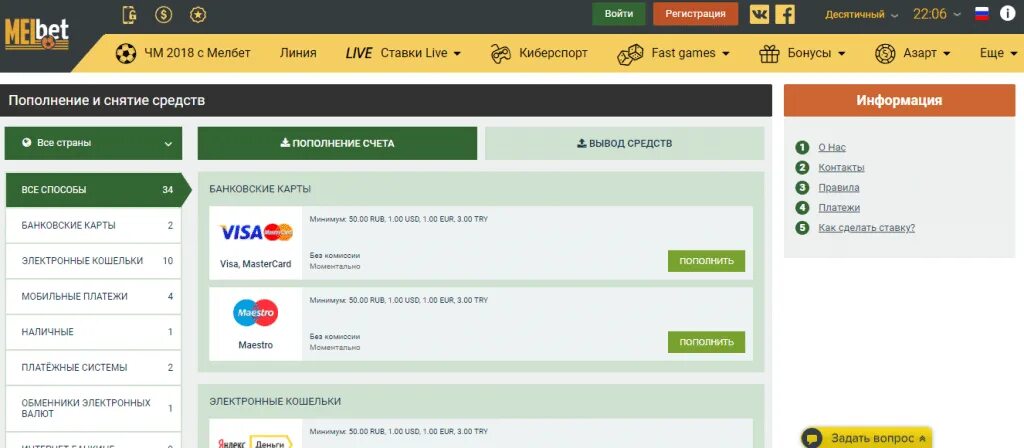1024x448 pixels.
Task: Select Обменники электронных валют category
Action: point(93,408)
